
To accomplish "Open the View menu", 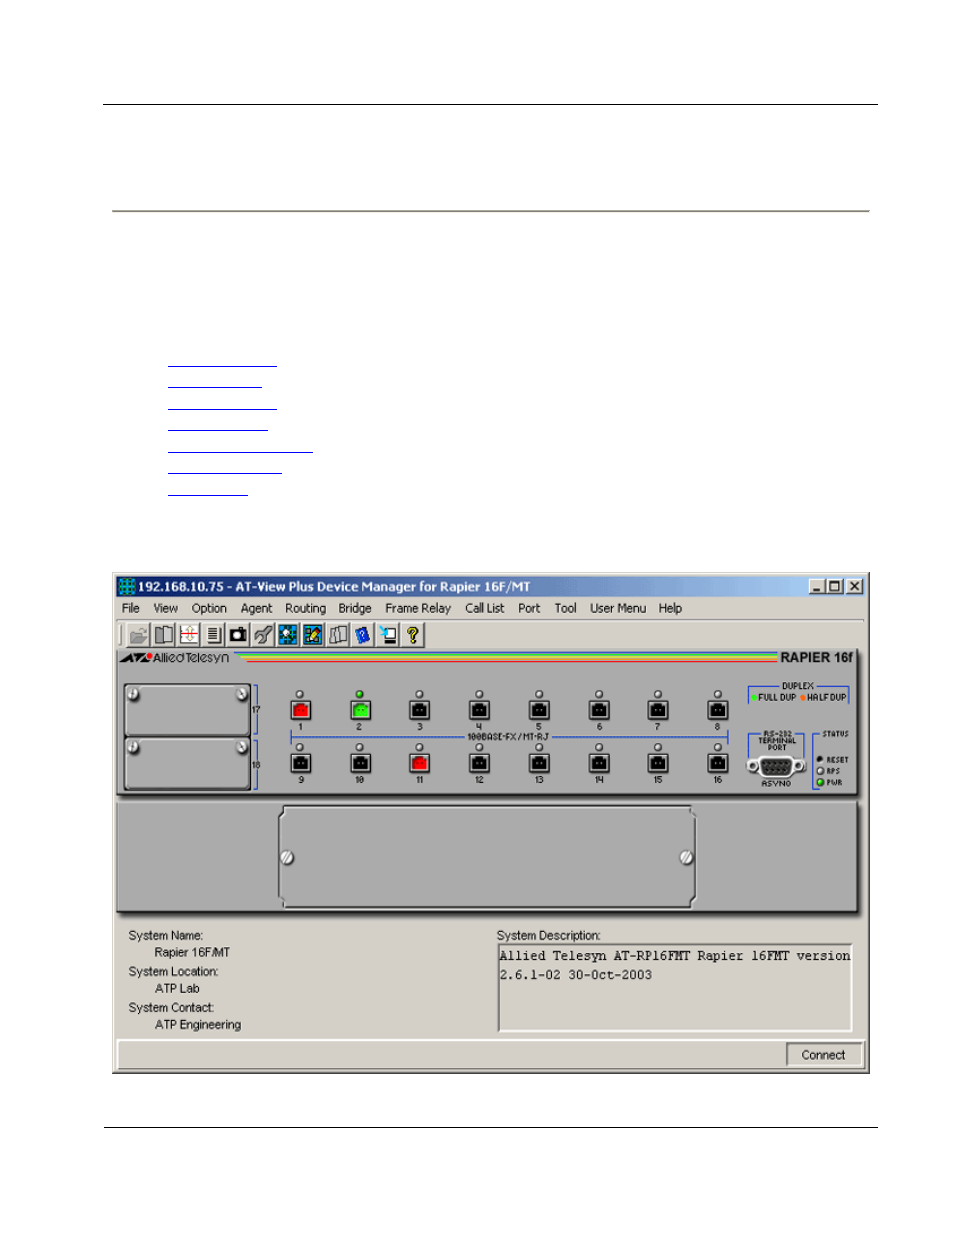I will (166, 608).
